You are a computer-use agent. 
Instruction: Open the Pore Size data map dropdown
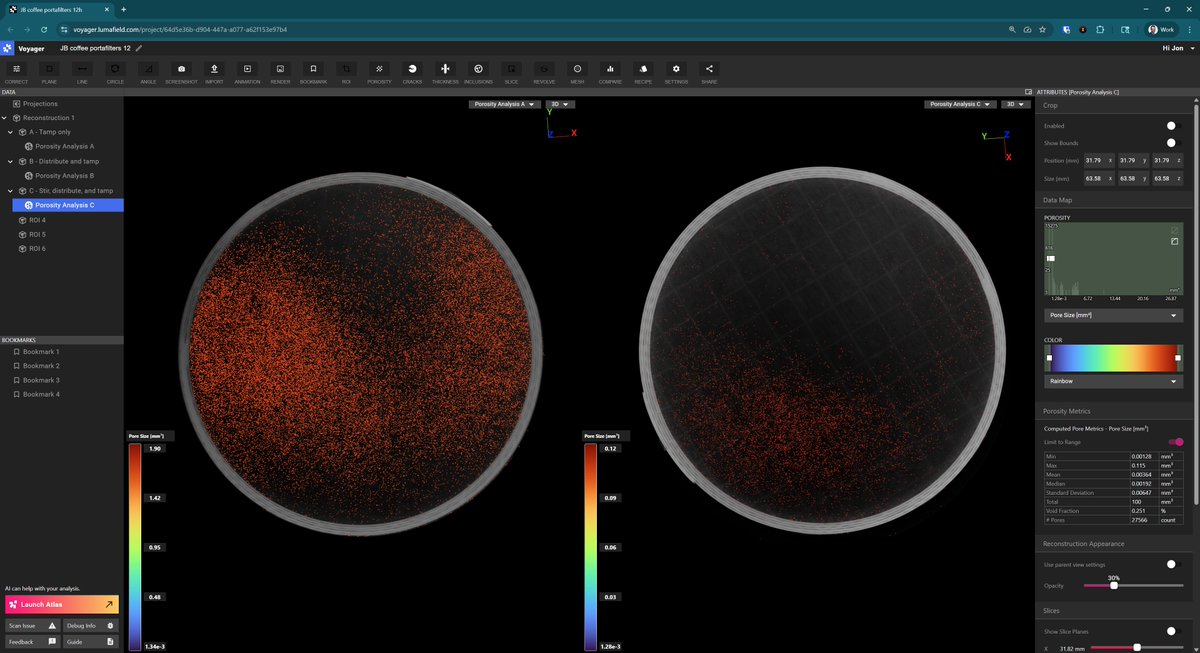[1113, 314]
